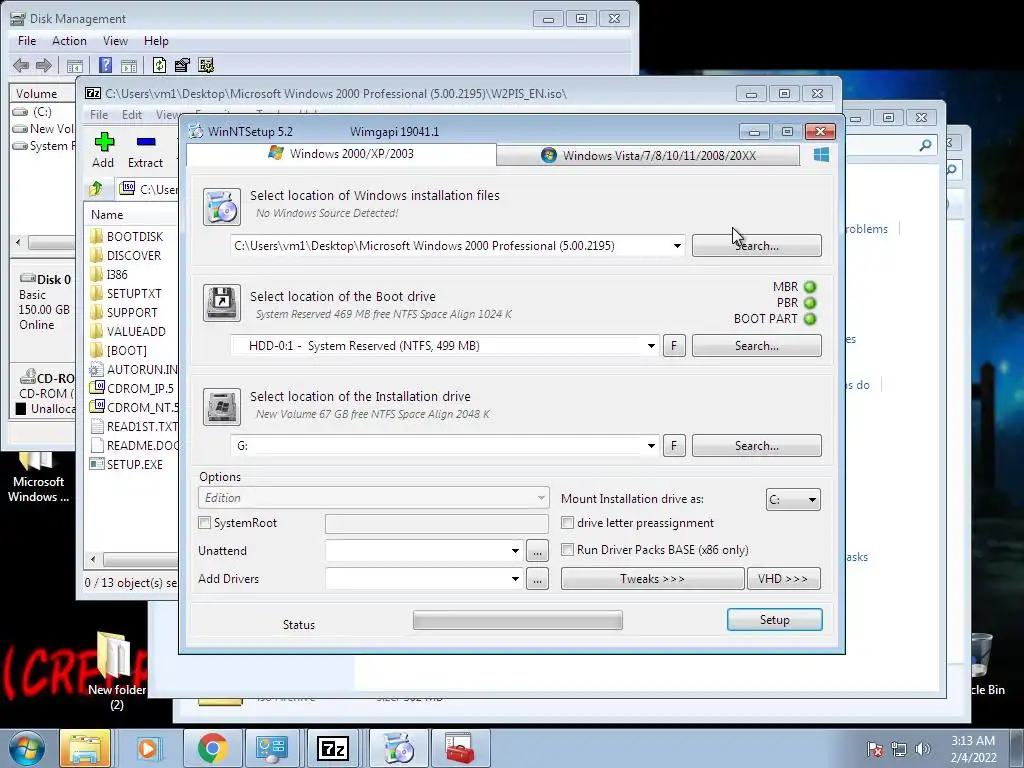Screen dimensions: 1024x768
Task: Switch to Windows Vista/7/8/10/11 tab
Action: click(648, 155)
